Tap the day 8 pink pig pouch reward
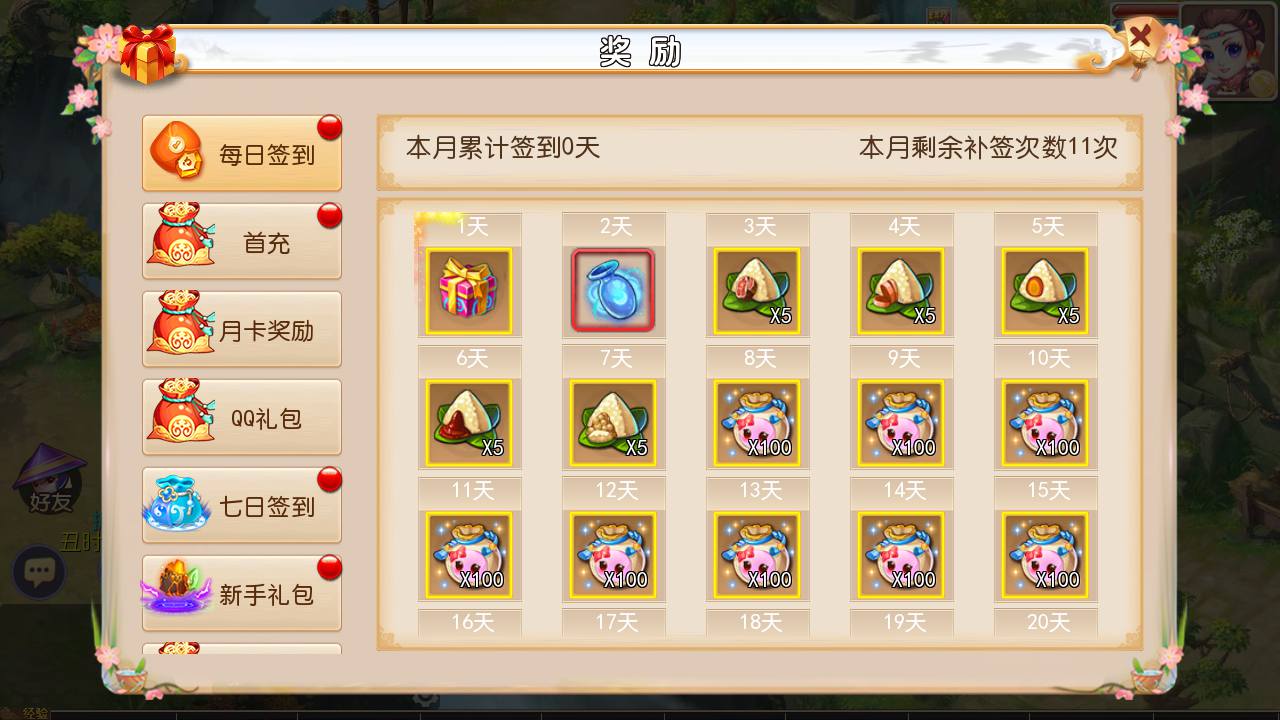The height and width of the screenshot is (720, 1280). [x=757, y=423]
